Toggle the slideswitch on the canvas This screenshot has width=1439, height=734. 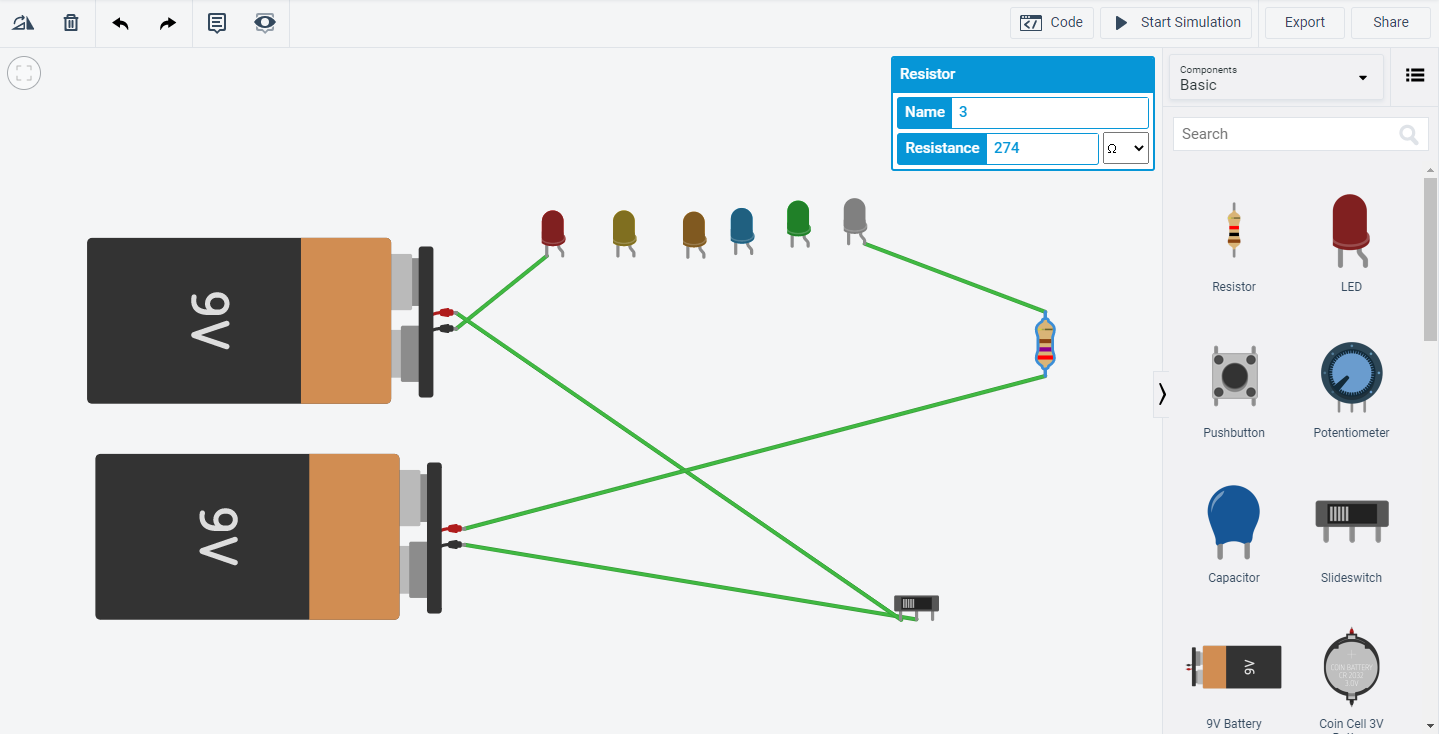915,603
